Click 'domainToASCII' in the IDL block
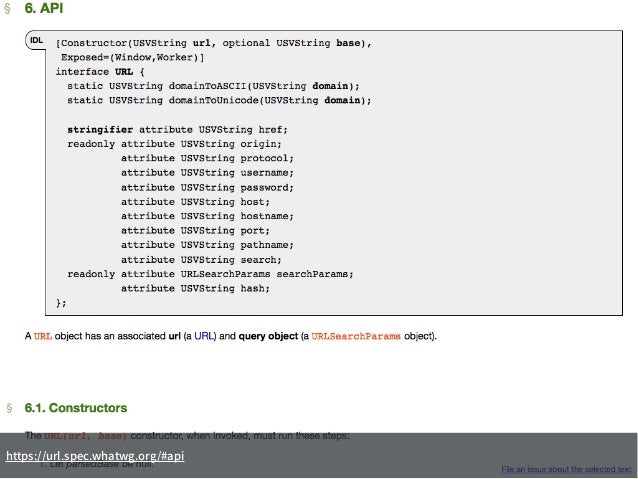This screenshot has width=638, height=479. 208,86
